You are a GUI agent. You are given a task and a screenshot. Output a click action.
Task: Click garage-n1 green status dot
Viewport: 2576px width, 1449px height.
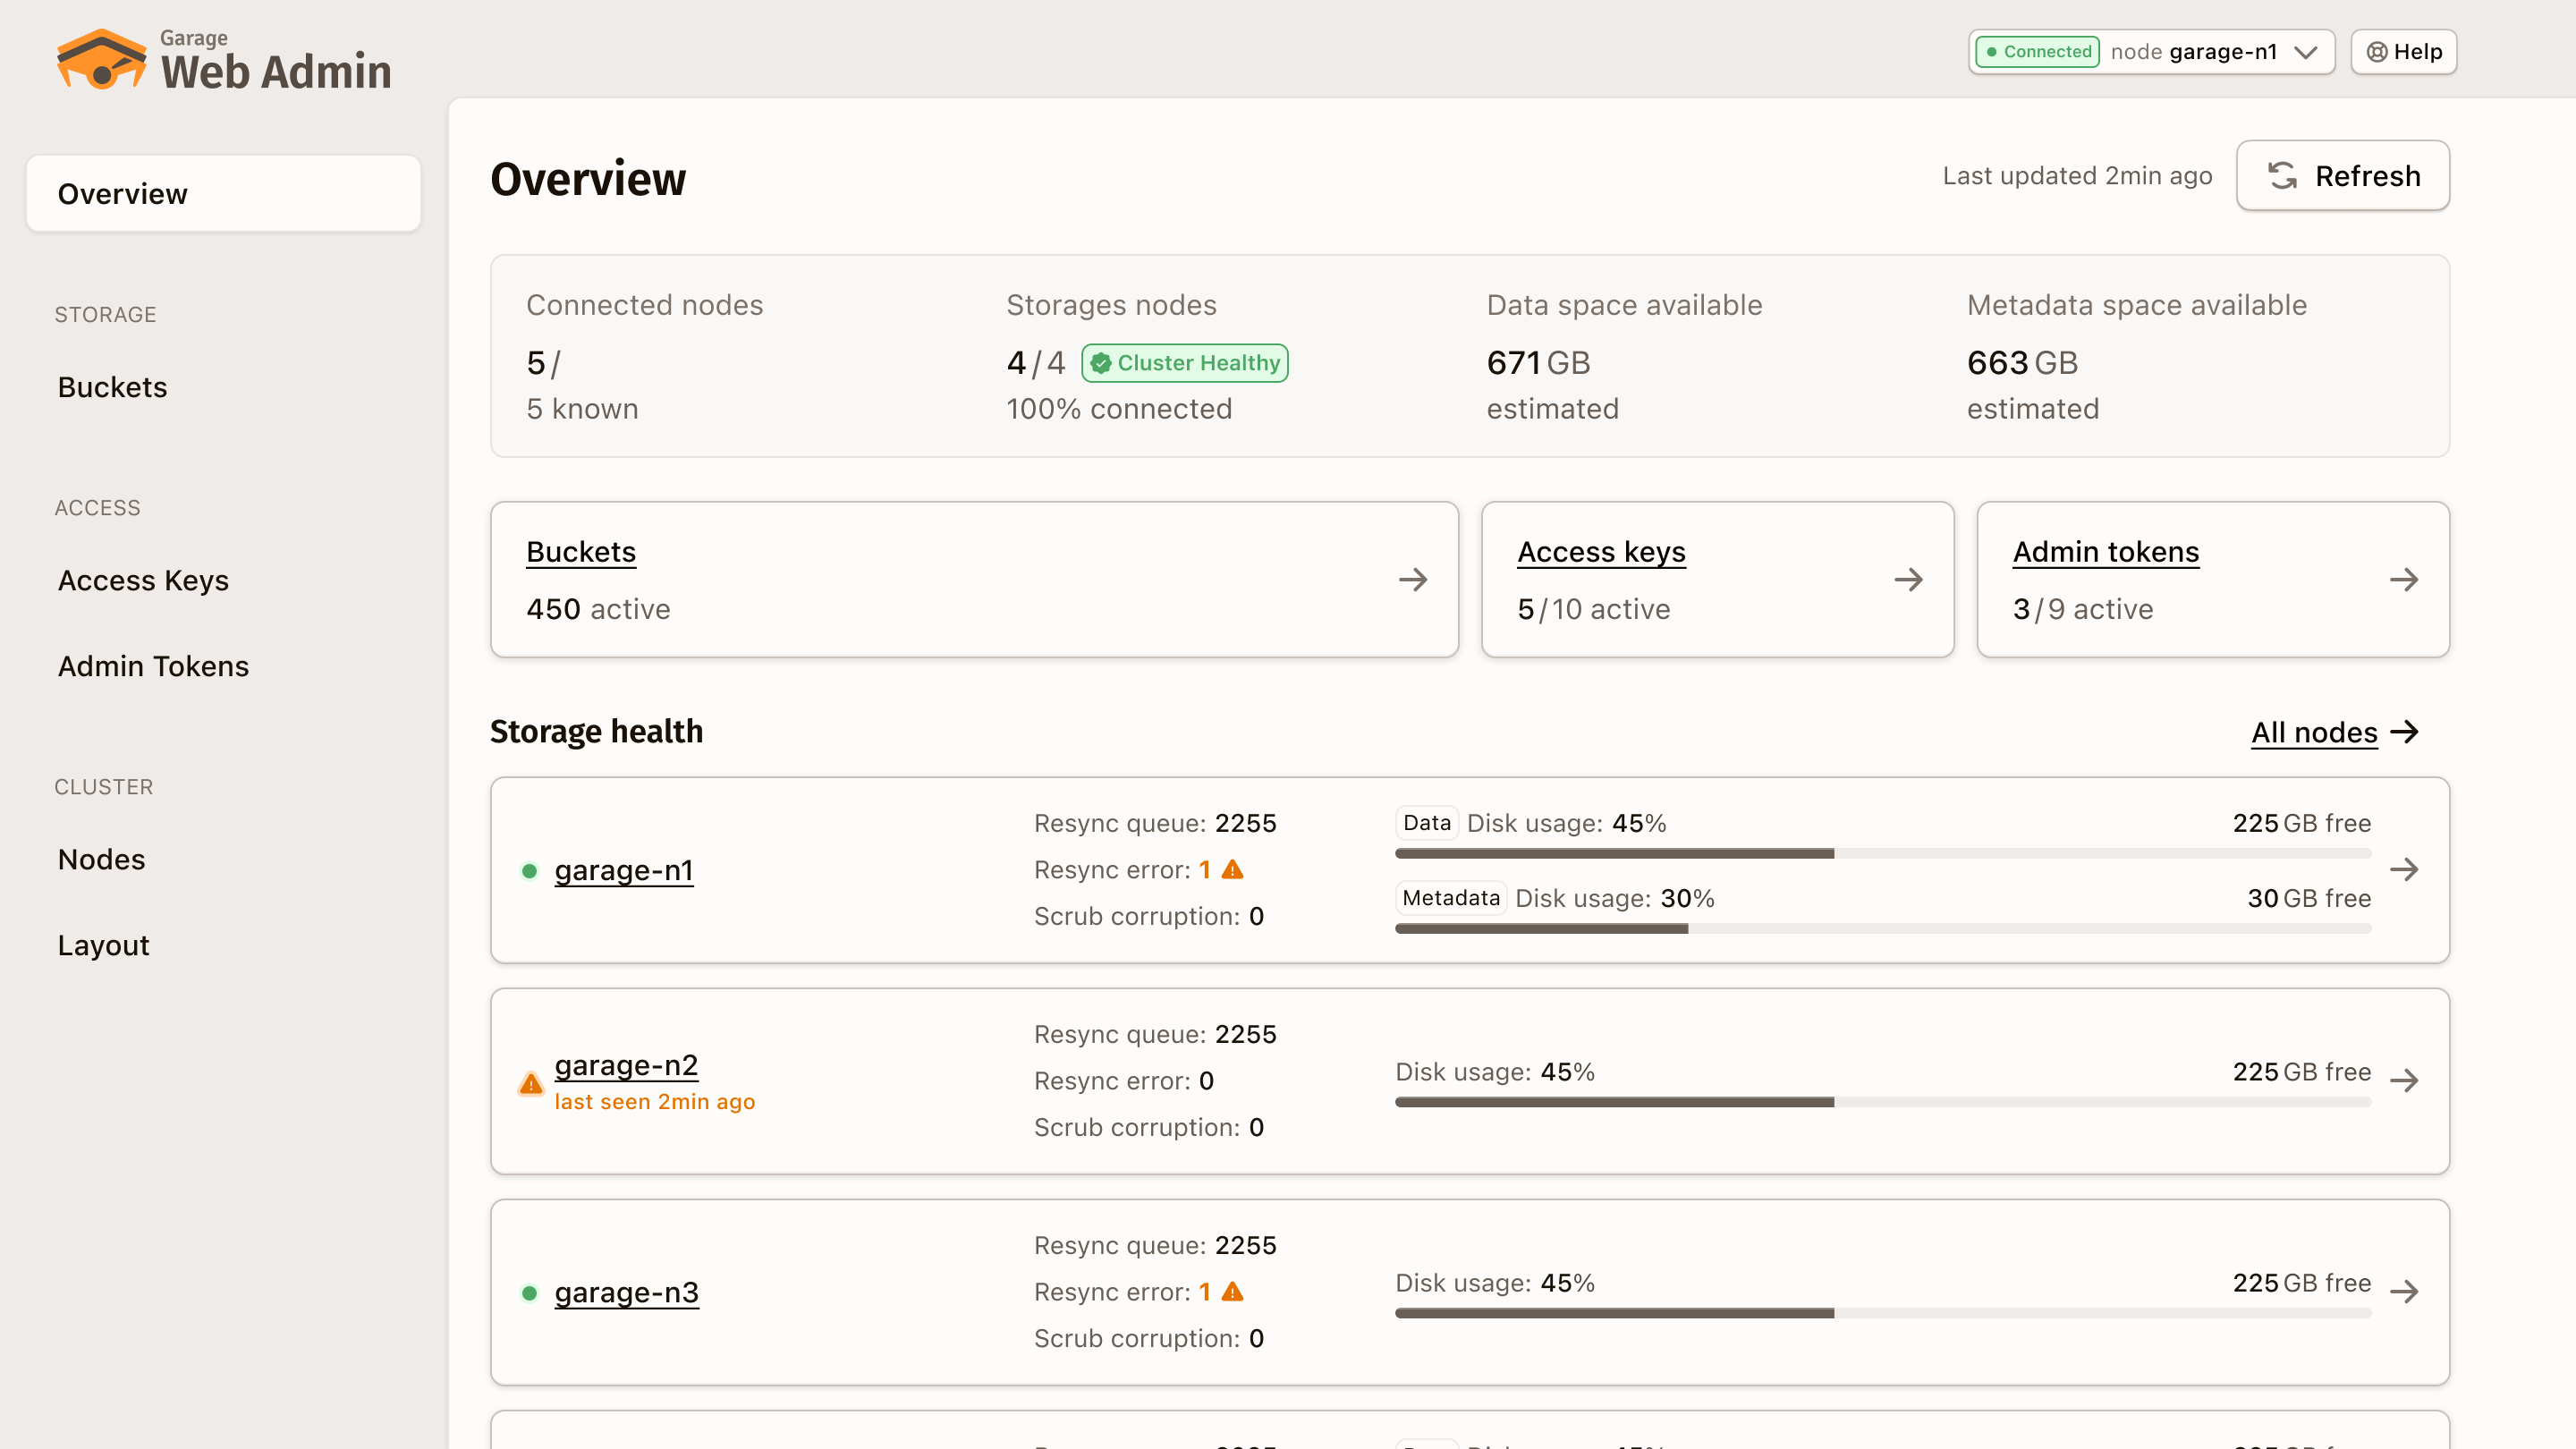pyautogui.click(x=530, y=871)
